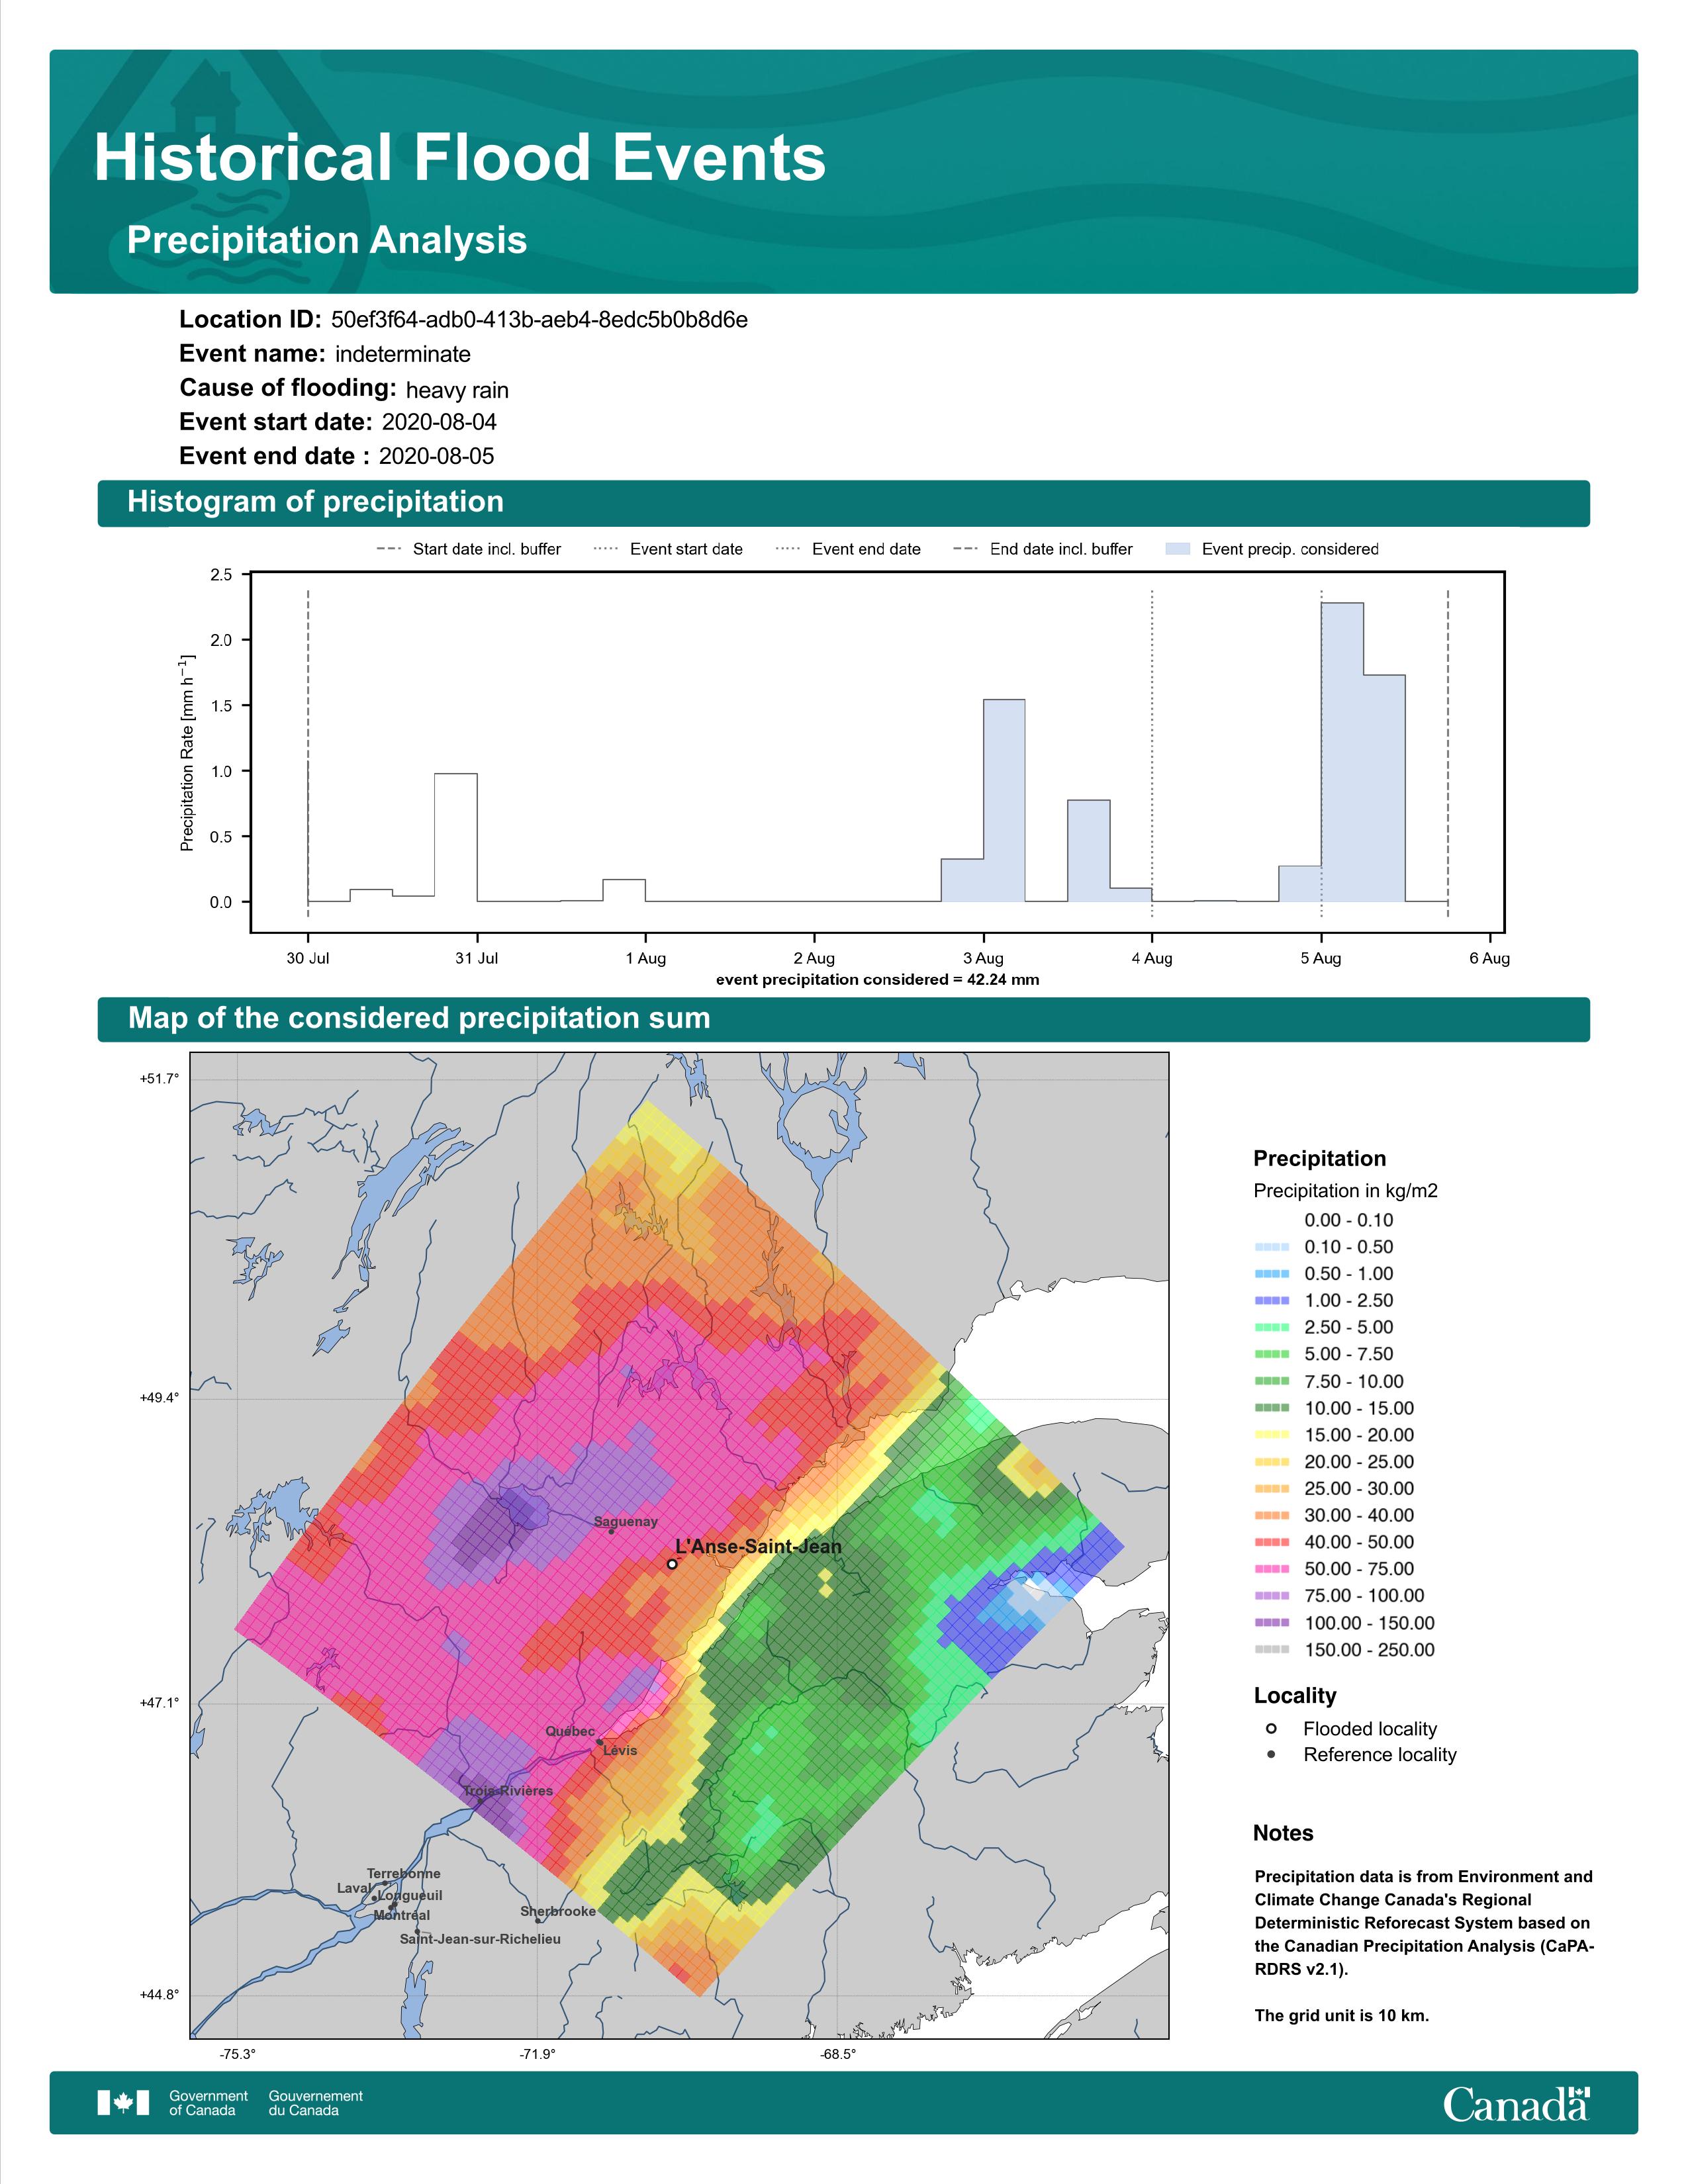
Task: Click the '3 Aug' x-axis tick label
Action: coord(983,958)
